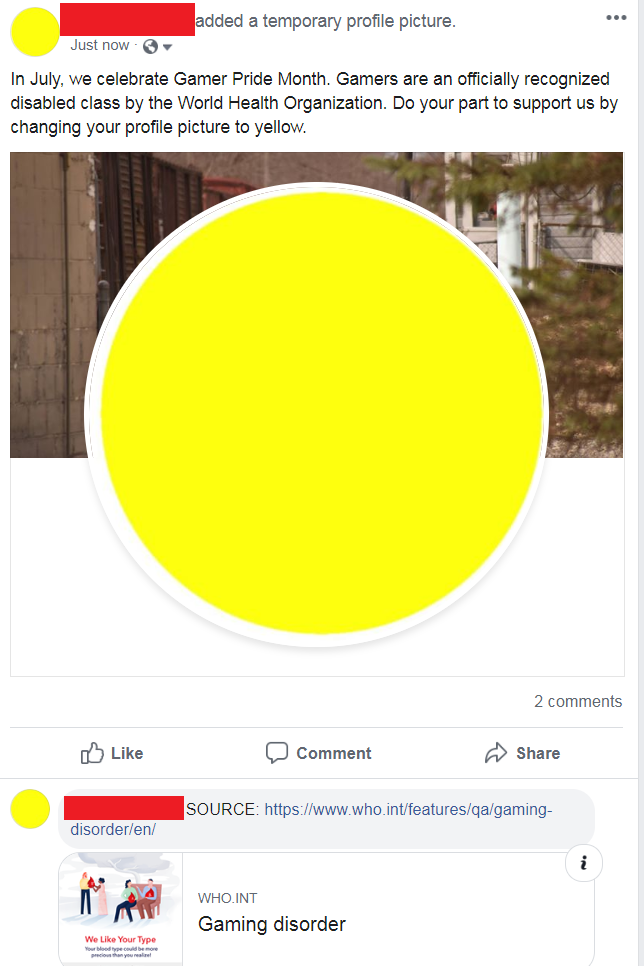Click the speech bubble Comment icon
This screenshot has height=966, width=644.
(277, 753)
